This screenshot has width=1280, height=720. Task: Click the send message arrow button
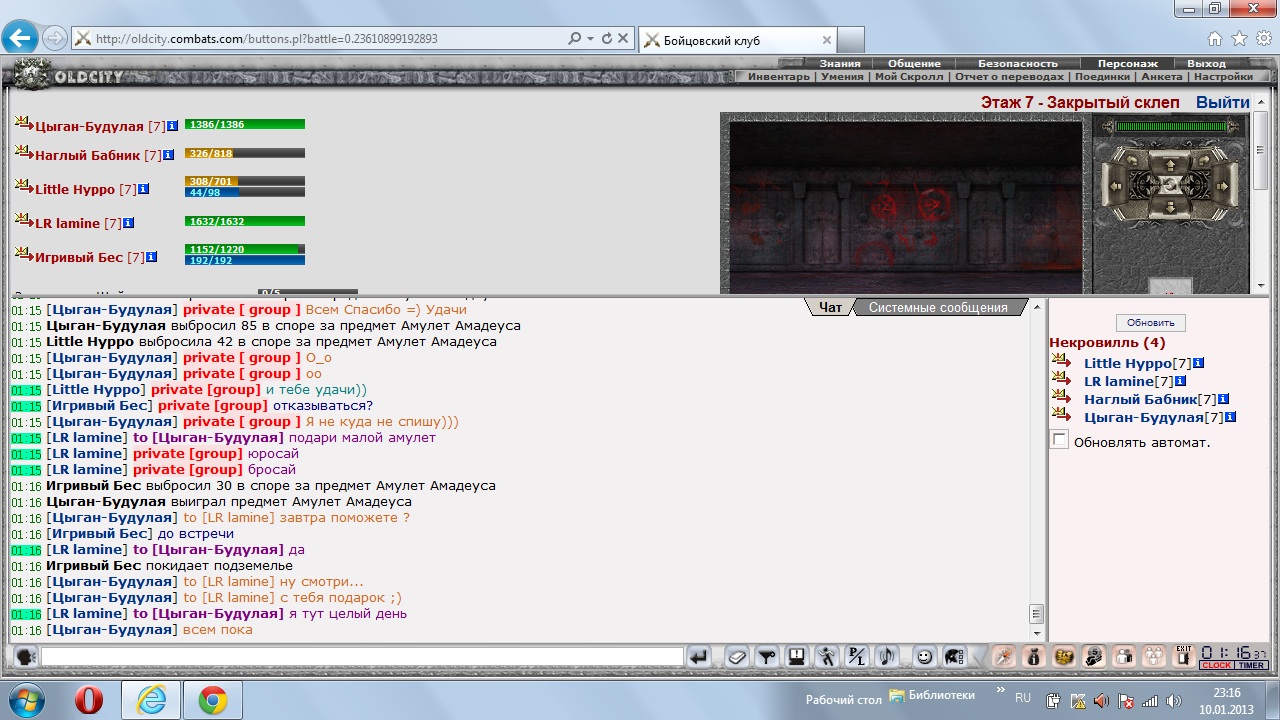(699, 657)
